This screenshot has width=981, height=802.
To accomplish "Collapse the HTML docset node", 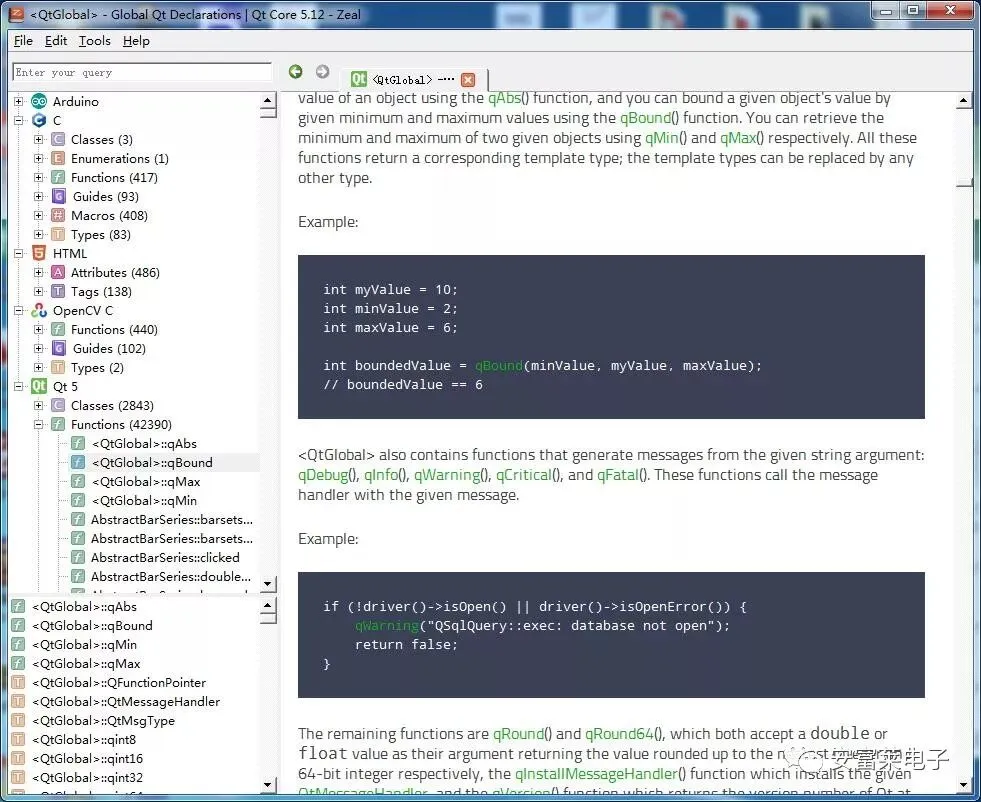I will (19, 253).
